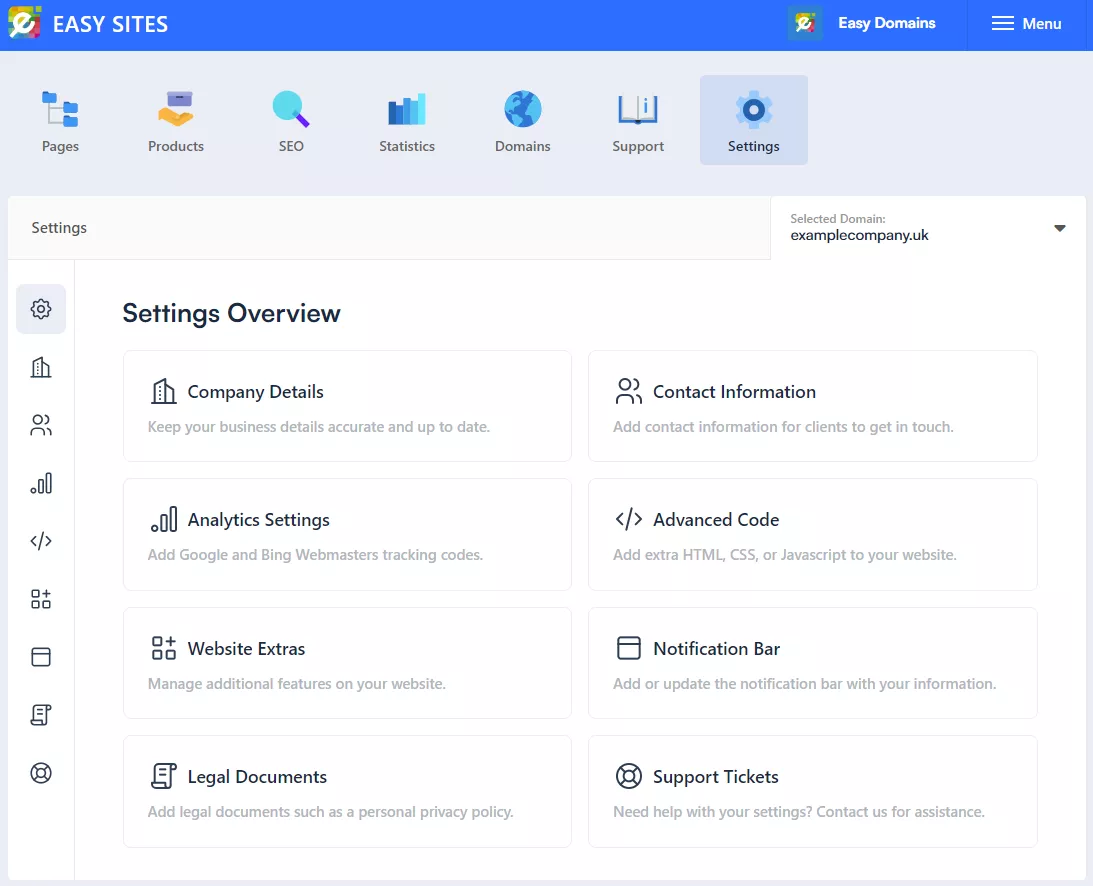Viewport: 1093px width, 886px height.
Task: Open the Notification Bar settings
Action: tap(812, 662)
